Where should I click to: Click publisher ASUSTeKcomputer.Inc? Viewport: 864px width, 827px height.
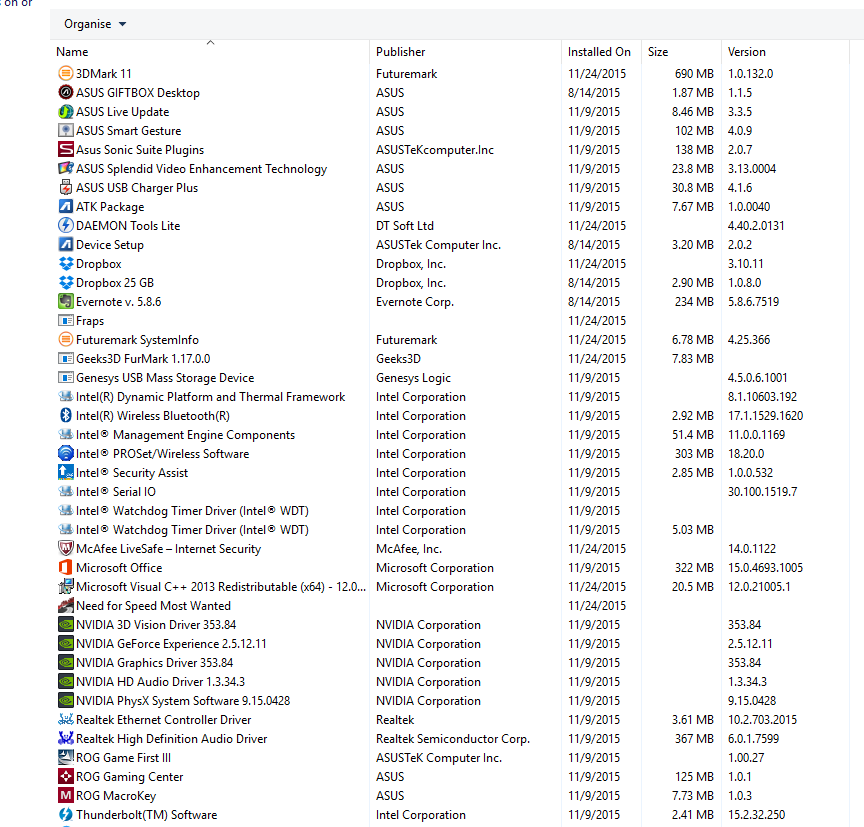pos(435,150)
